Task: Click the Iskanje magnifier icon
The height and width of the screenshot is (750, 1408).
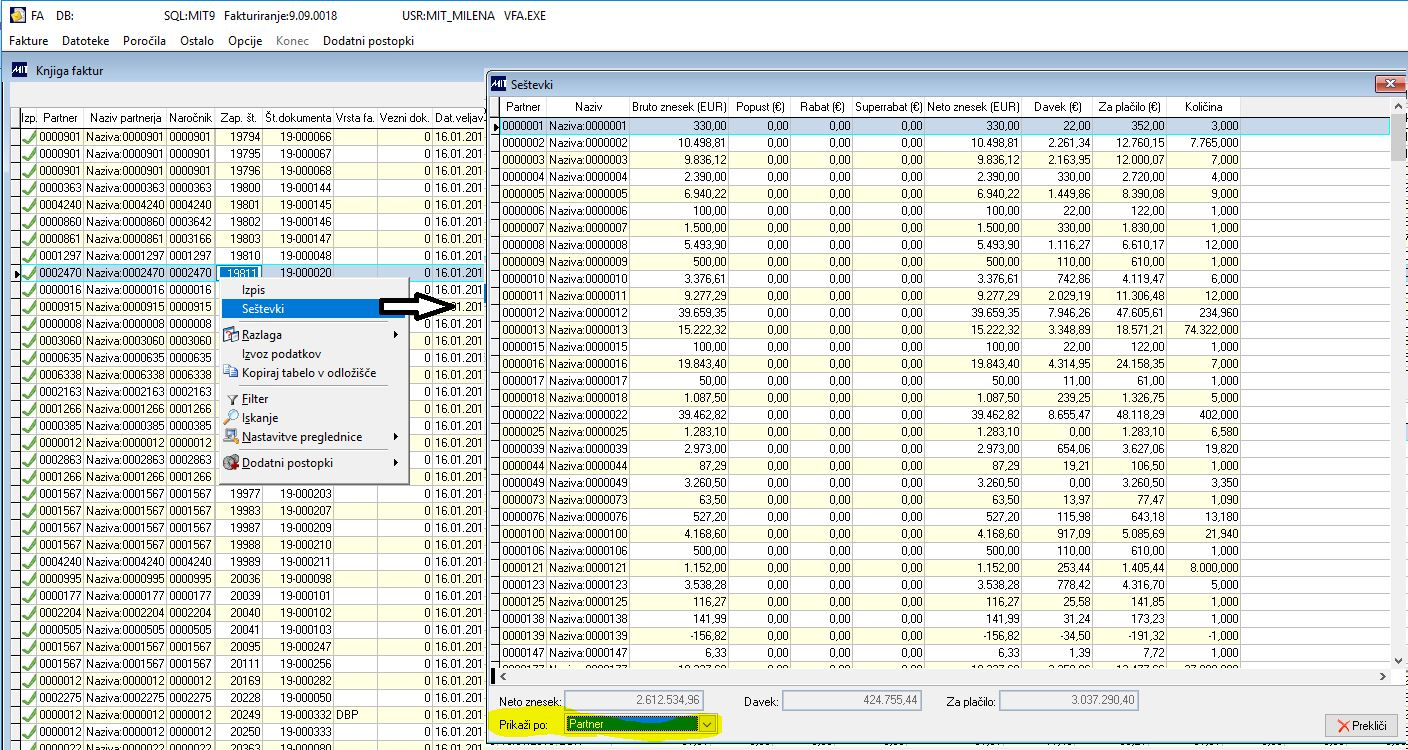Action: point(232,417)
